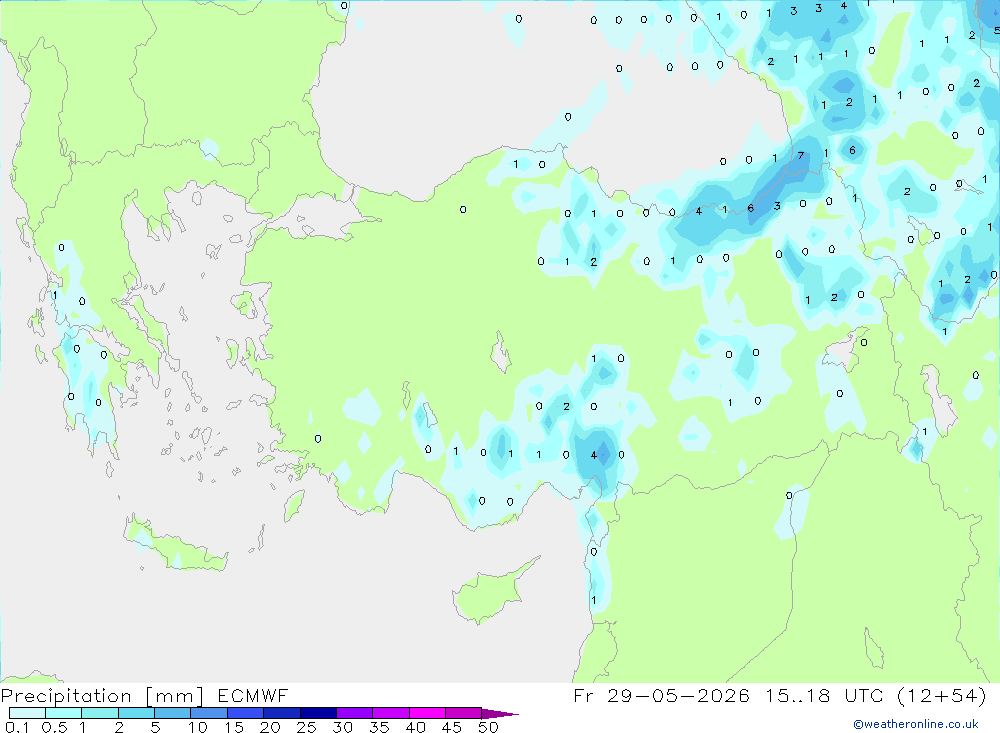This screenshot has height=733, width=1000.
Task: Pick the 5–10 mm legend color swatch
Action: click(x=172, y=713)
